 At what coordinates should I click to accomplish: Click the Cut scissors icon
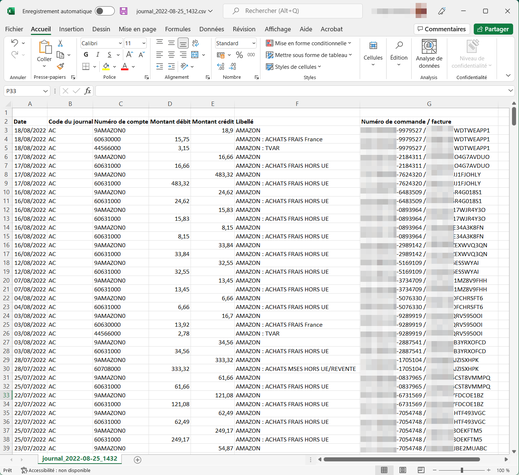pos(60,43)
